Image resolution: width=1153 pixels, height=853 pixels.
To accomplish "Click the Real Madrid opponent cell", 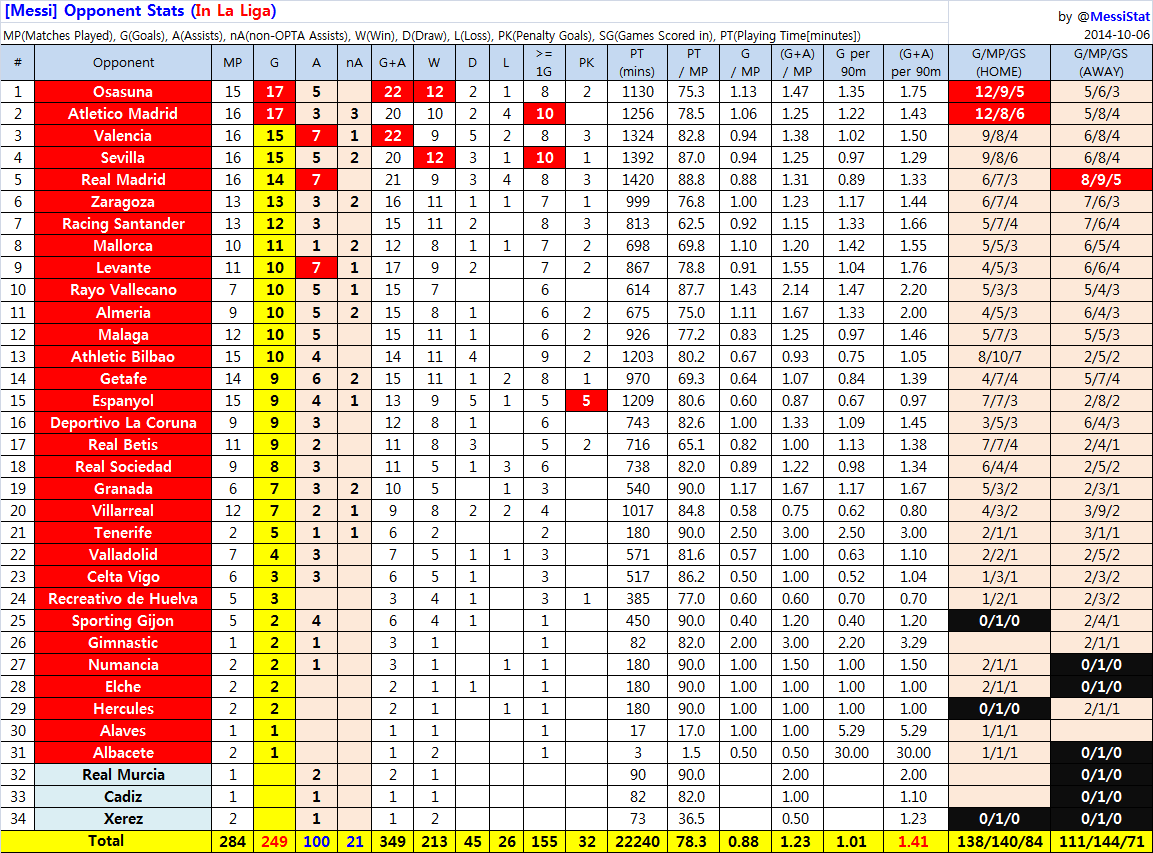I will [123, 180].
